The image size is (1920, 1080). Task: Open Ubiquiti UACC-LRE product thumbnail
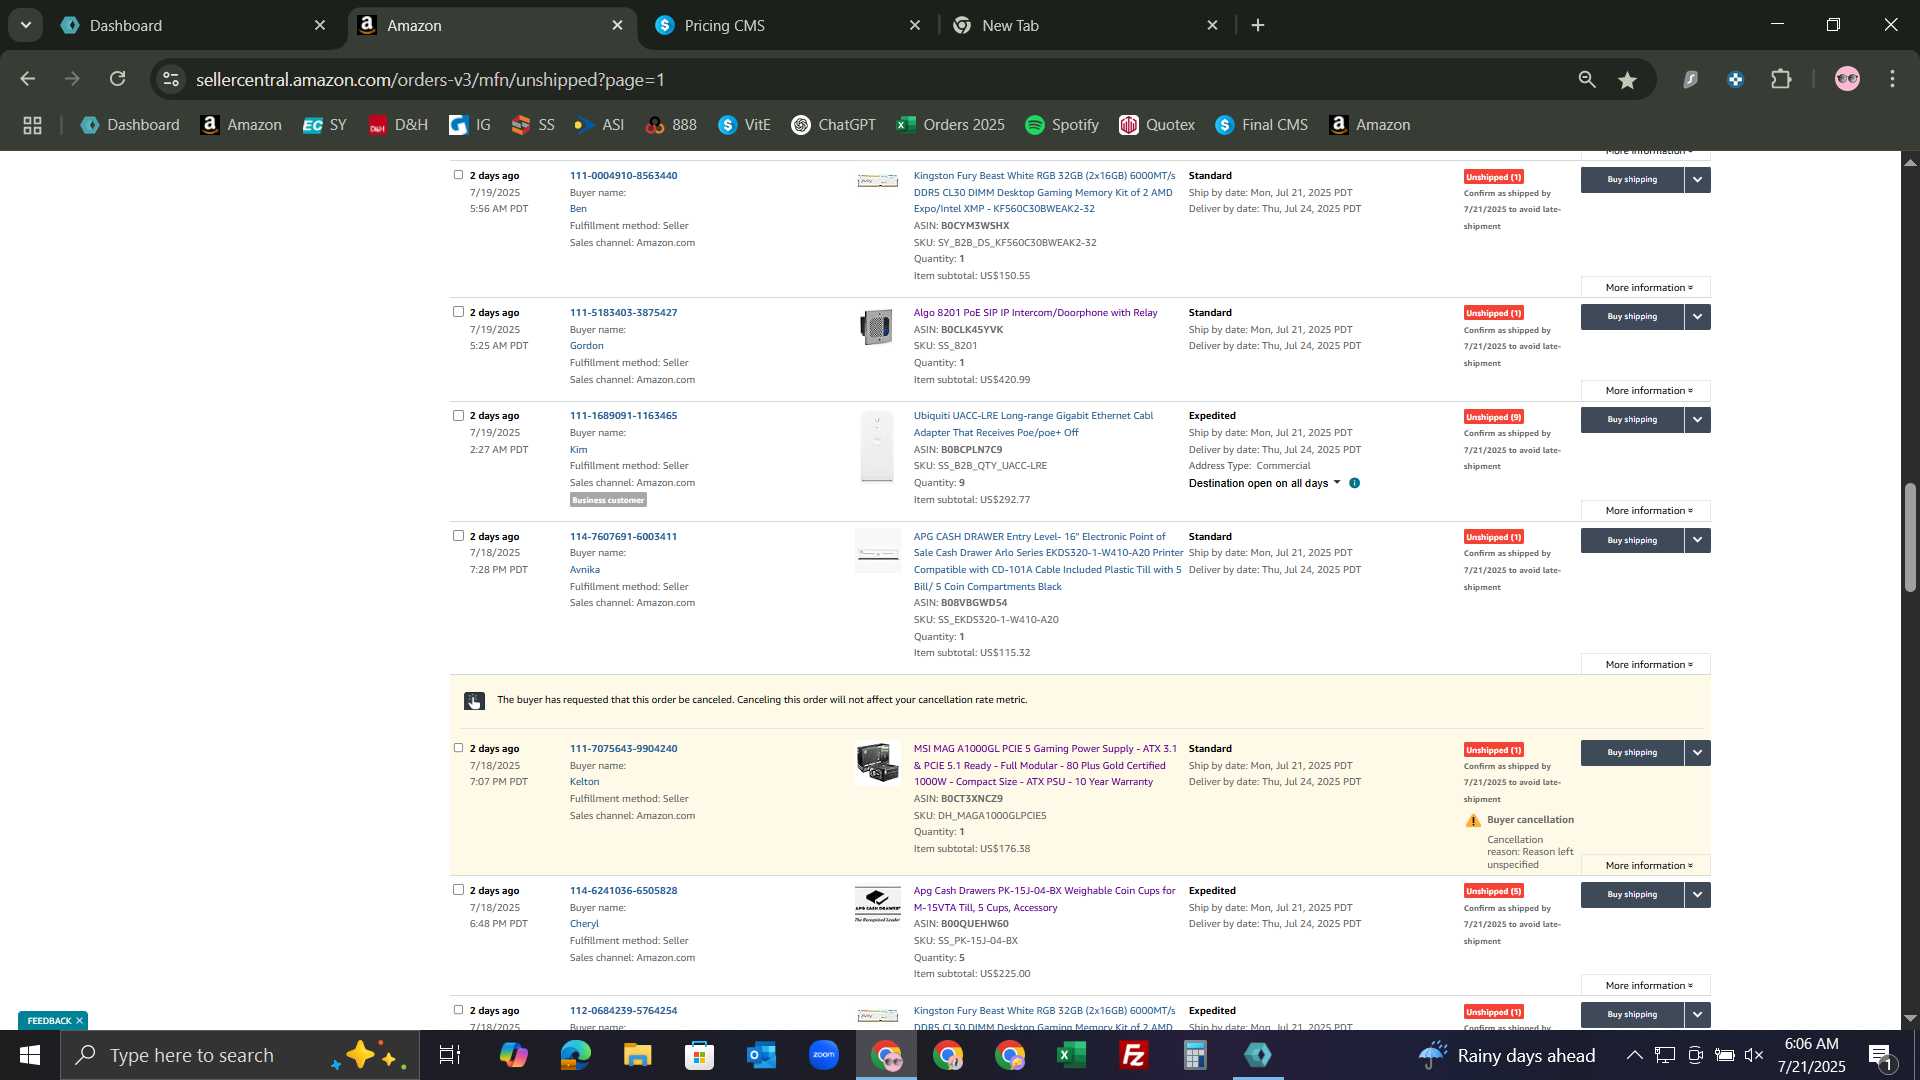(x=877, y=447)
